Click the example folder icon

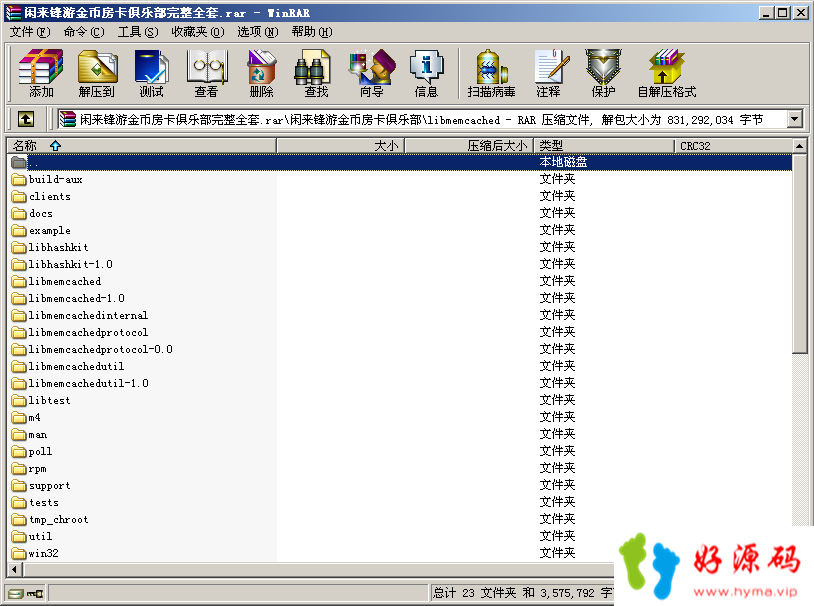[19, 231]
